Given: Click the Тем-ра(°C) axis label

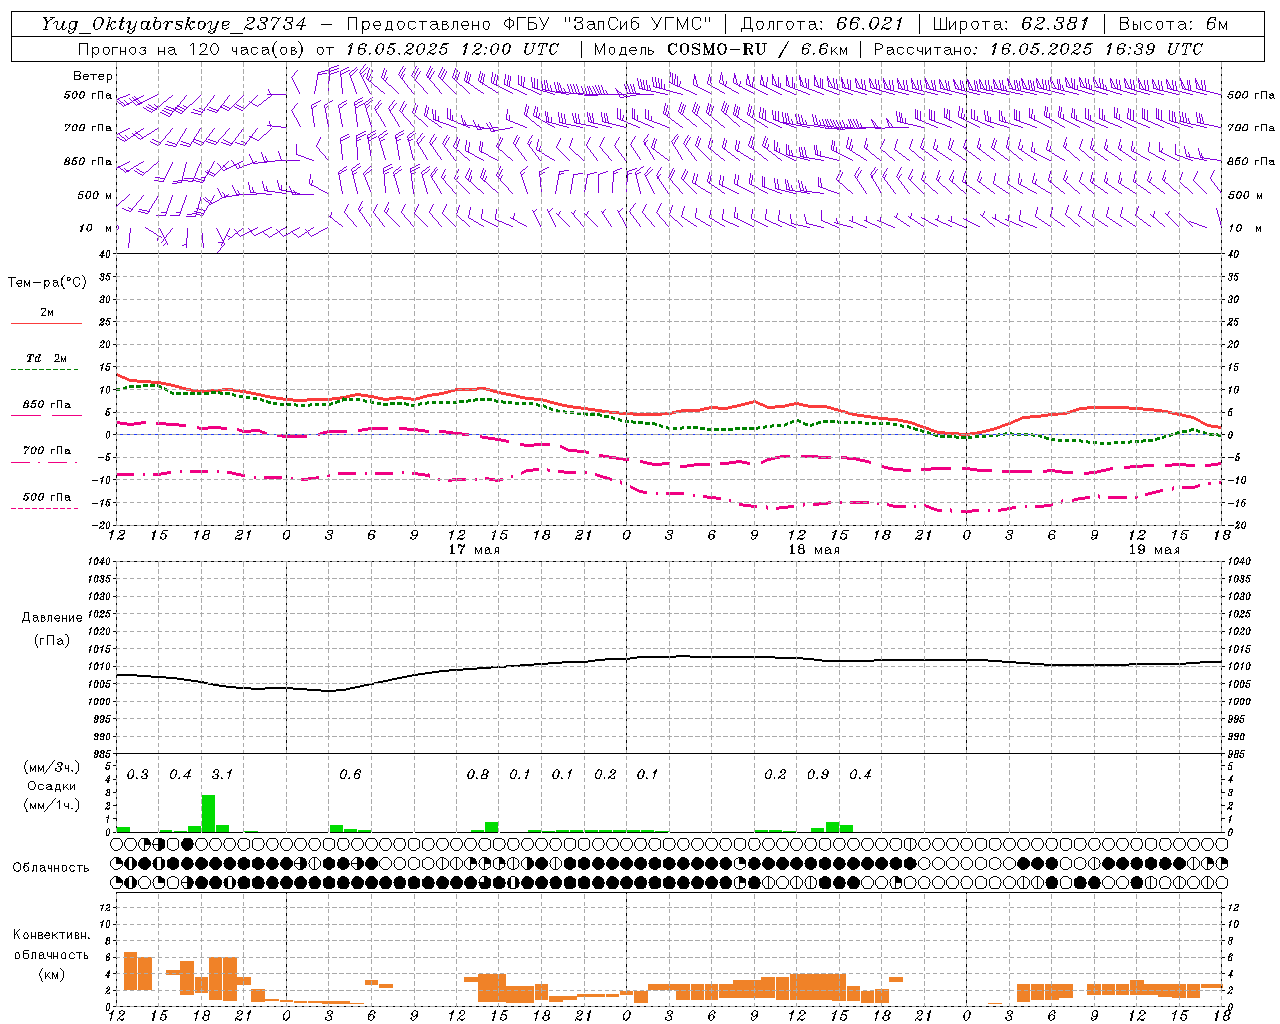Looking at the screenshot, I should 47,283.
